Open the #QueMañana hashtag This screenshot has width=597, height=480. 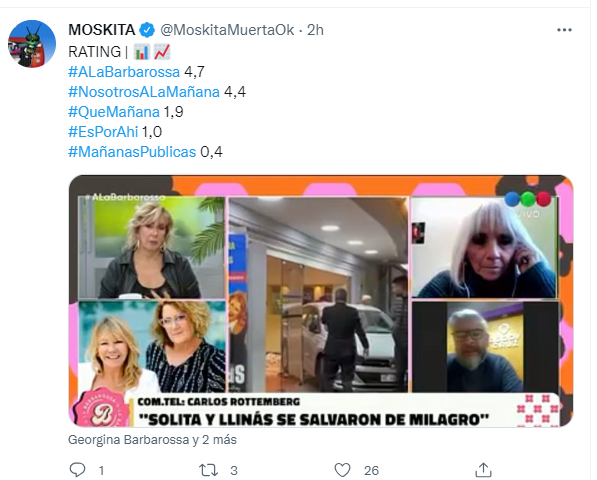click(114, 112)
